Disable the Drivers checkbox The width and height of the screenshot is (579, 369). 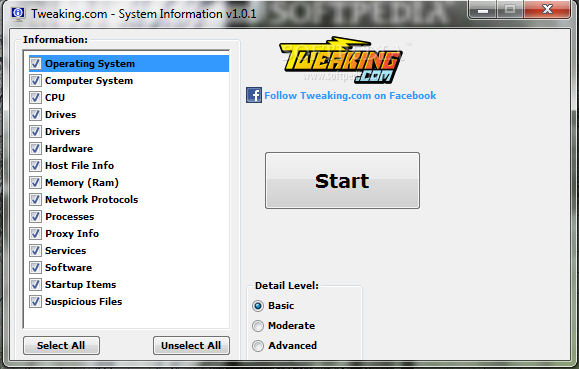[x=35, y=131]
